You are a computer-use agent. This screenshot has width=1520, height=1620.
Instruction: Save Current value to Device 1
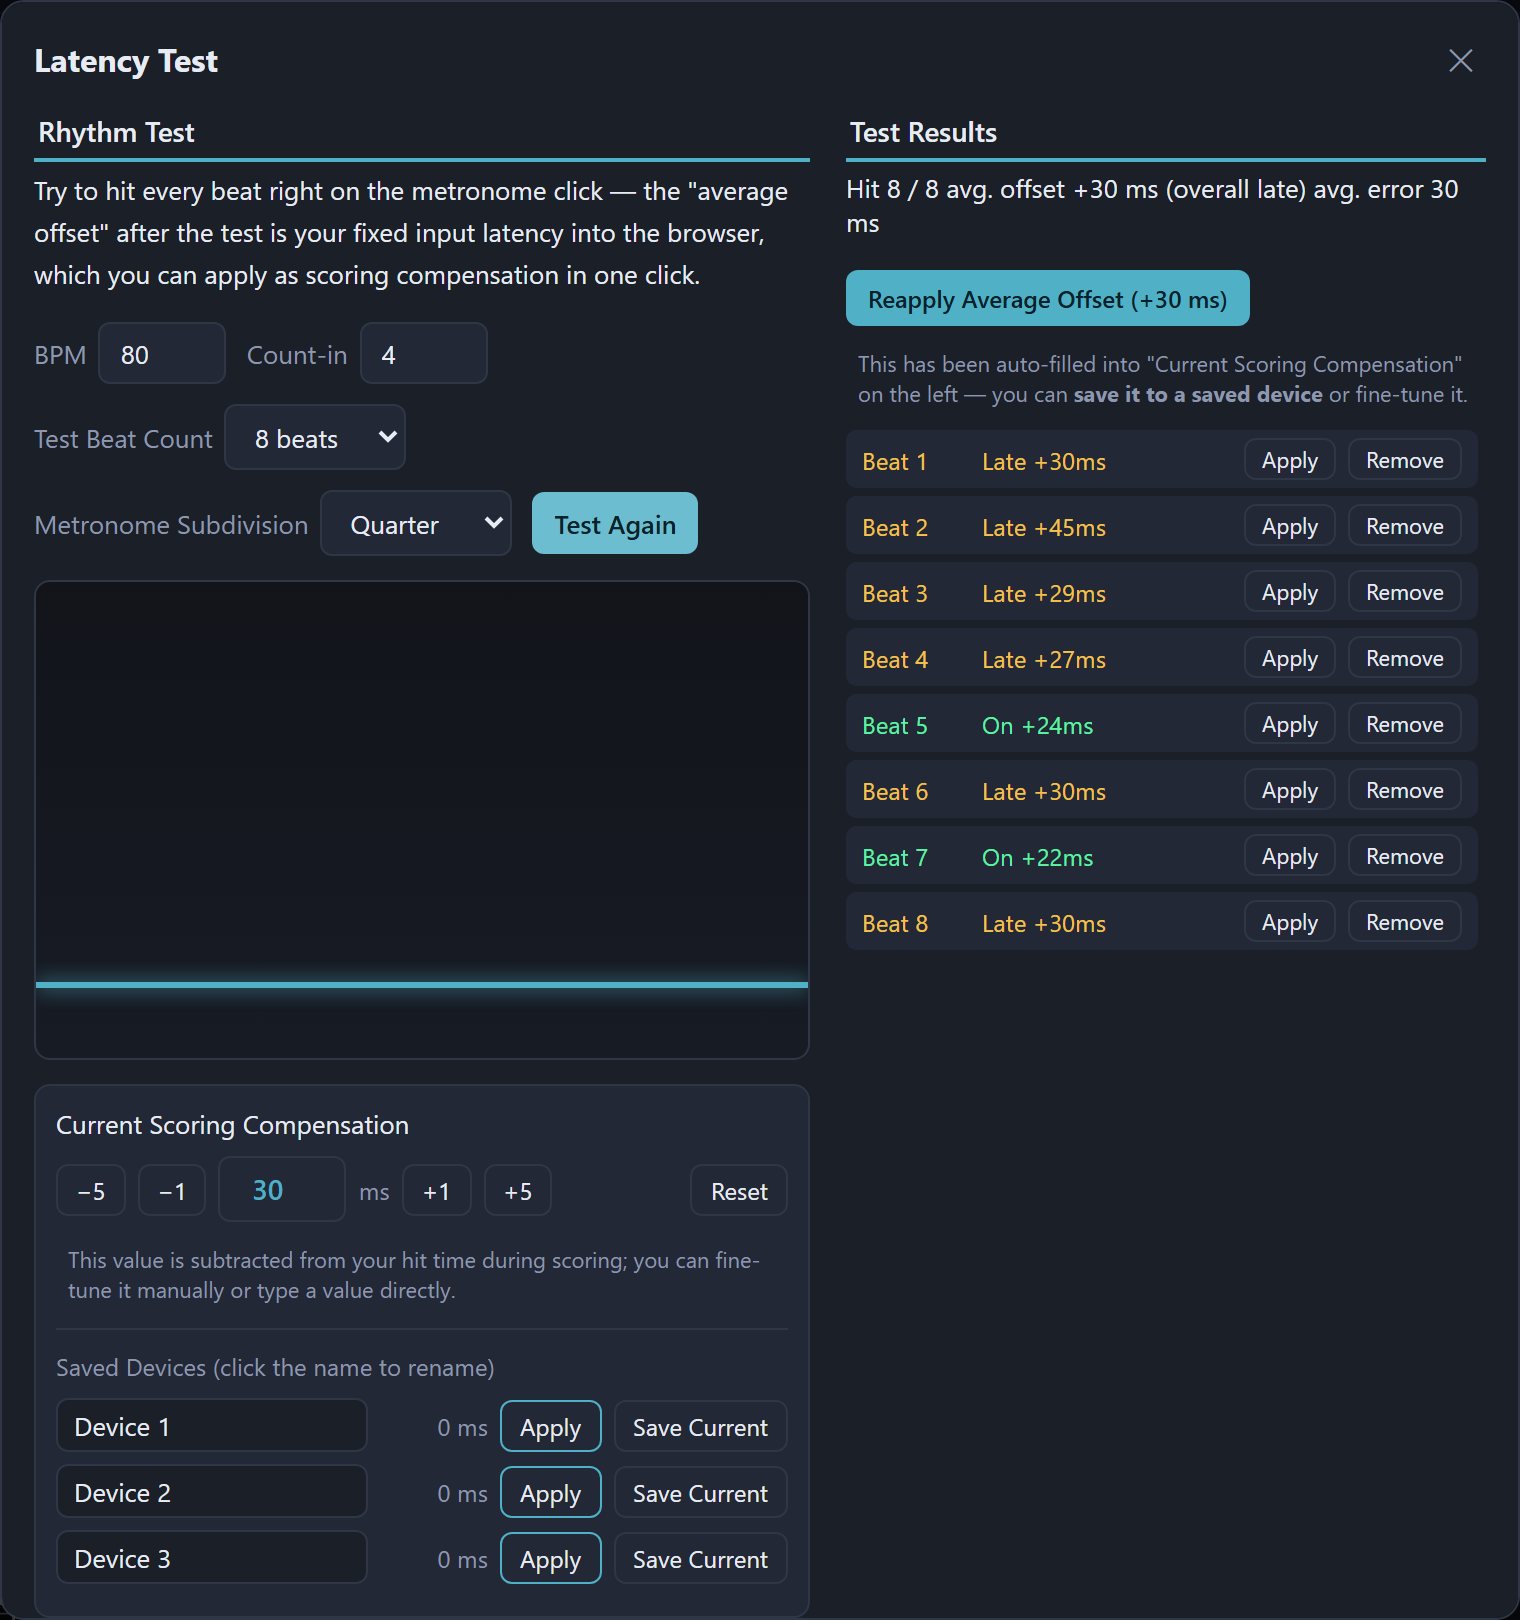tap(700, 1427)
